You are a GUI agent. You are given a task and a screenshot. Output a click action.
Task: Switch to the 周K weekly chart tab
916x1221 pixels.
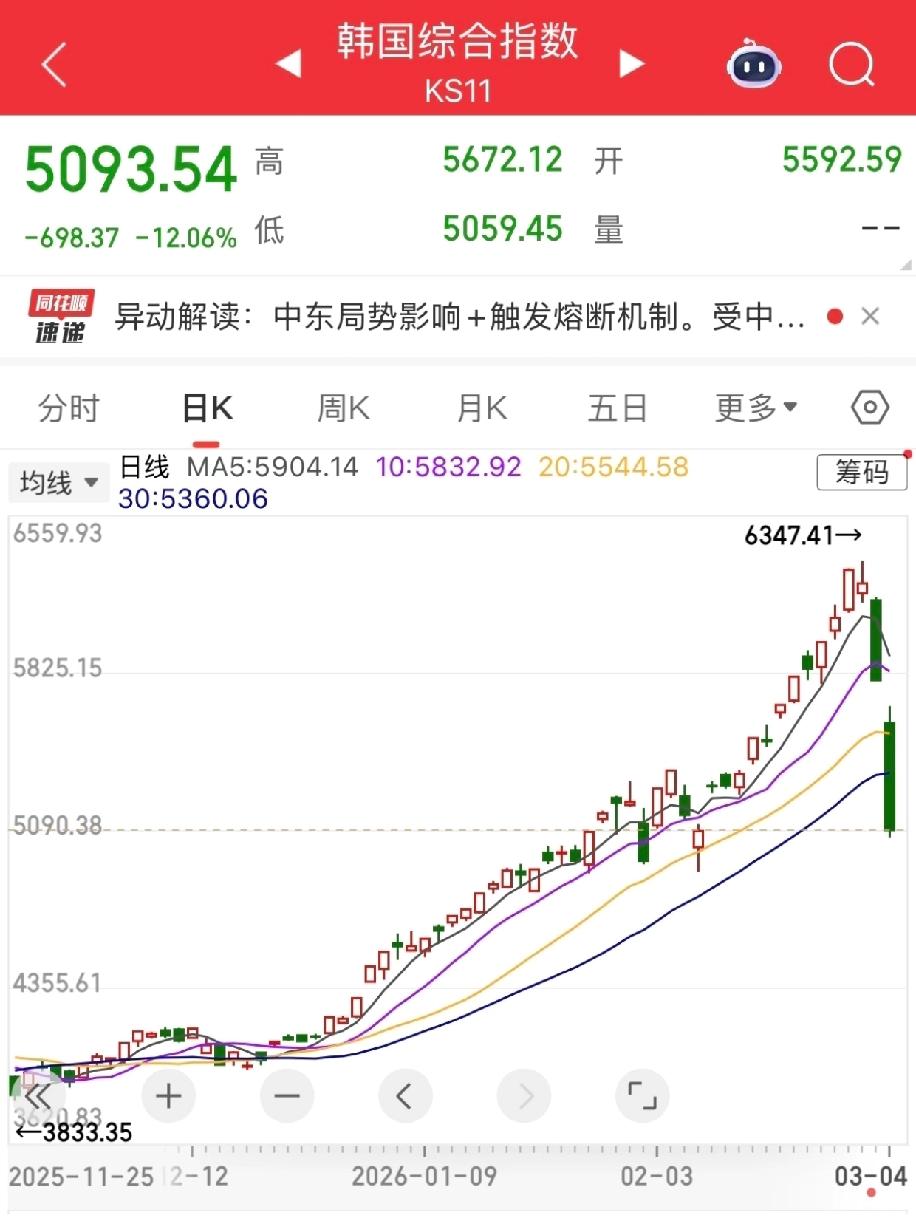tap(342, 407)
